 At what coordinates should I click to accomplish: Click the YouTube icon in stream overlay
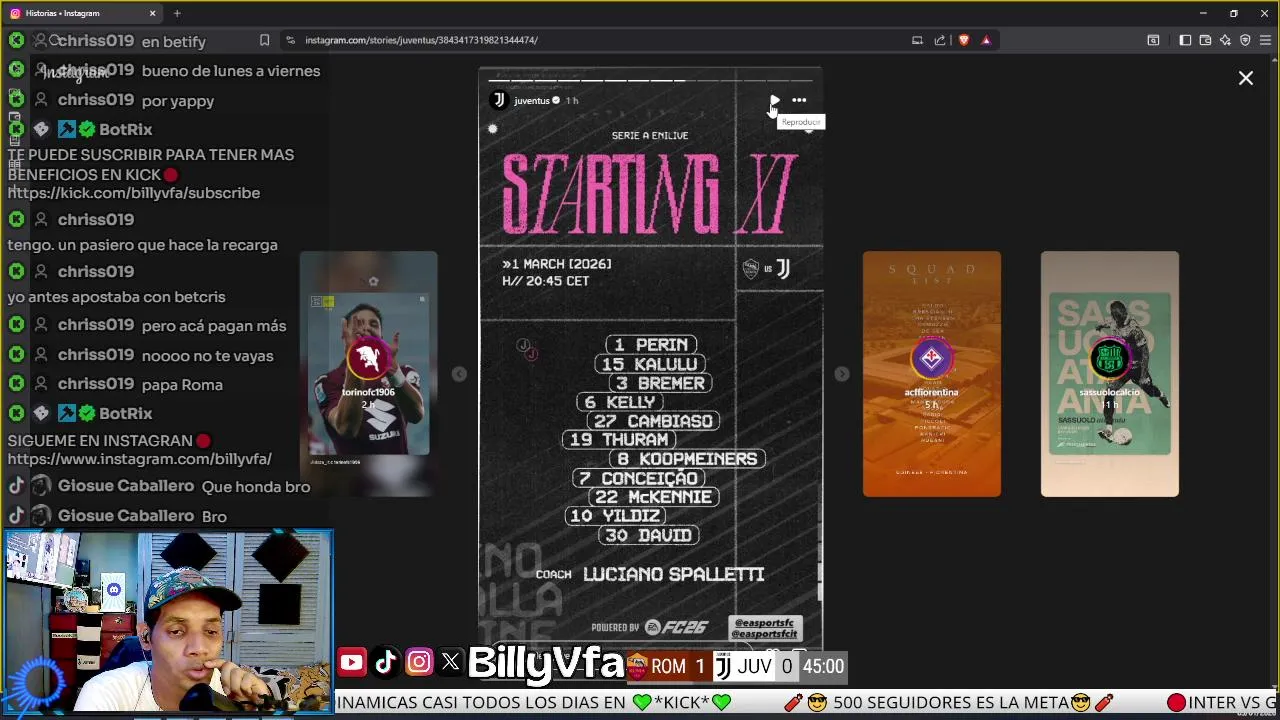351,662
